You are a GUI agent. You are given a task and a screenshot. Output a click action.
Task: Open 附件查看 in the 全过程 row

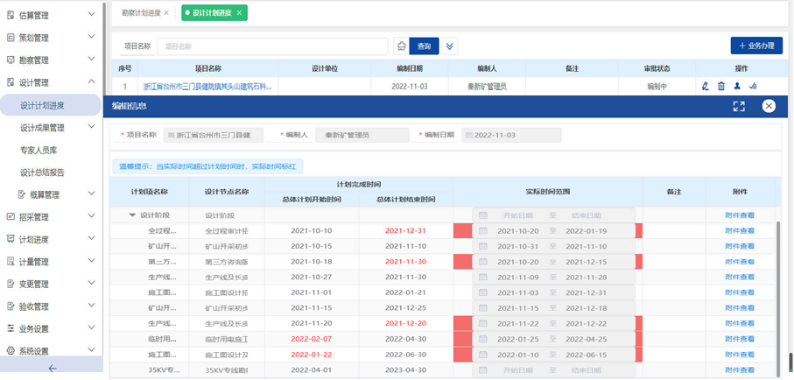click(x=740, y=231)
